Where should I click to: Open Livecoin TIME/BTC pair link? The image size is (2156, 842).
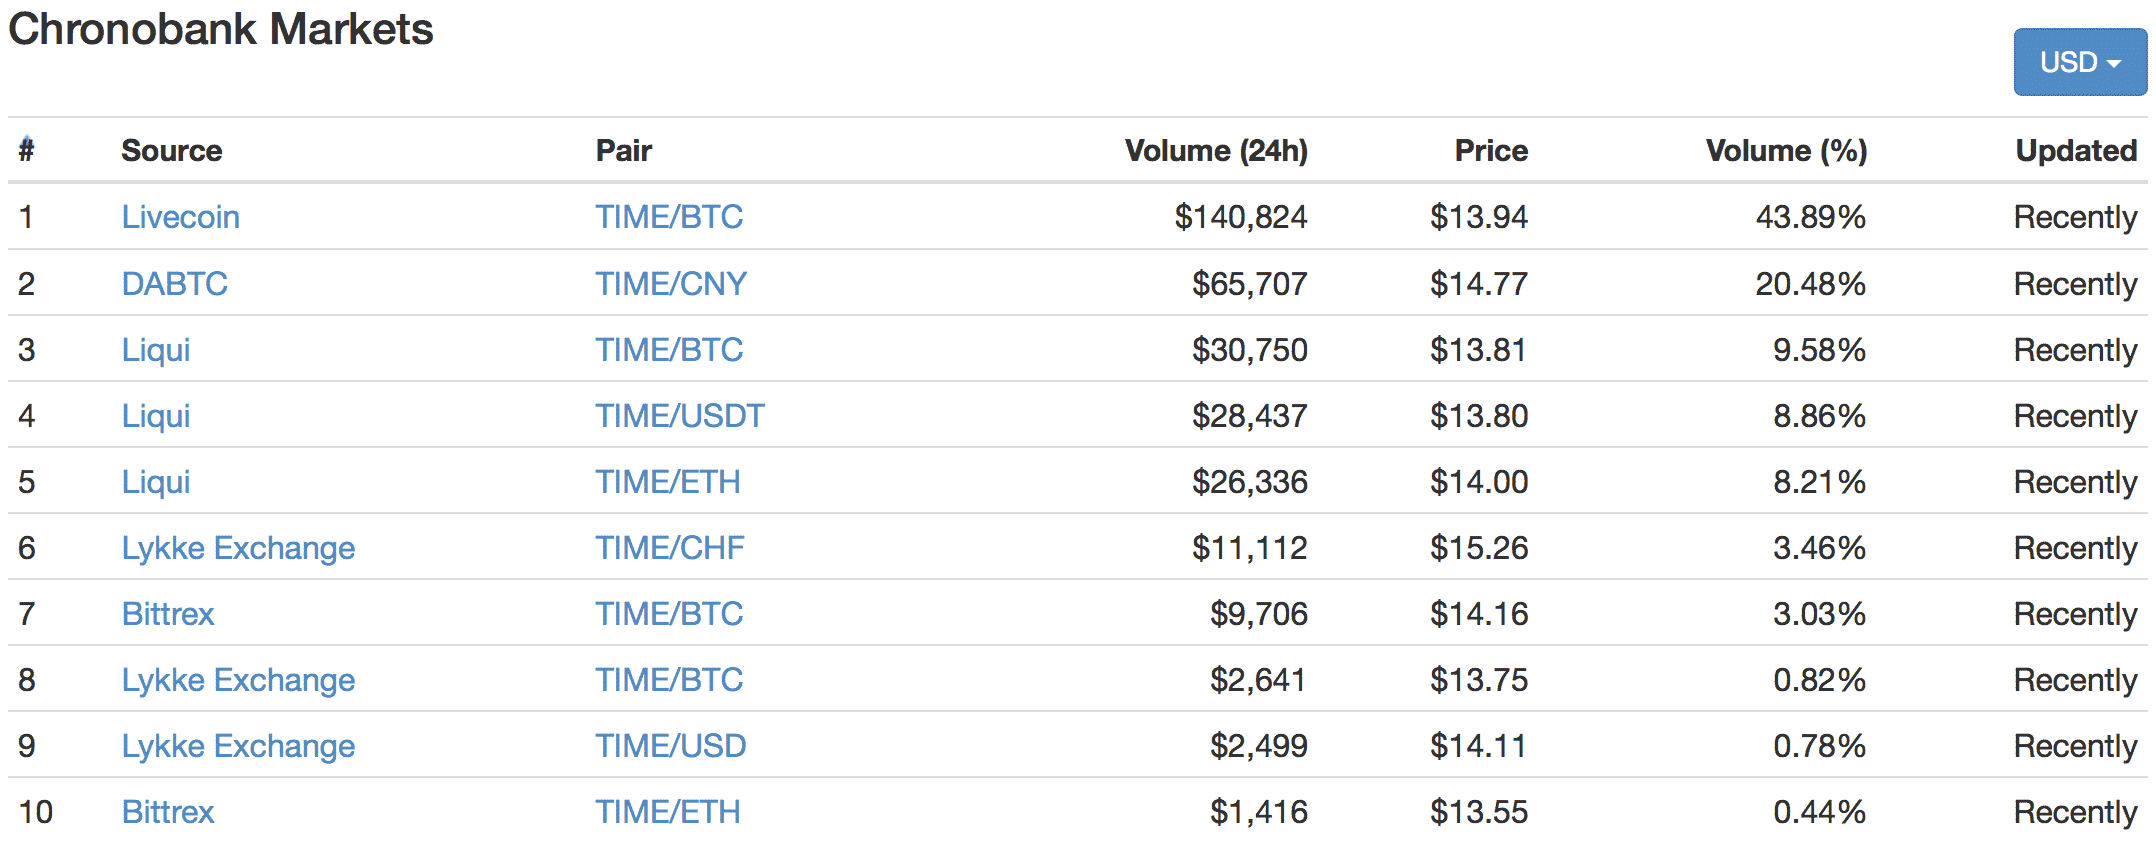[669, 217]
